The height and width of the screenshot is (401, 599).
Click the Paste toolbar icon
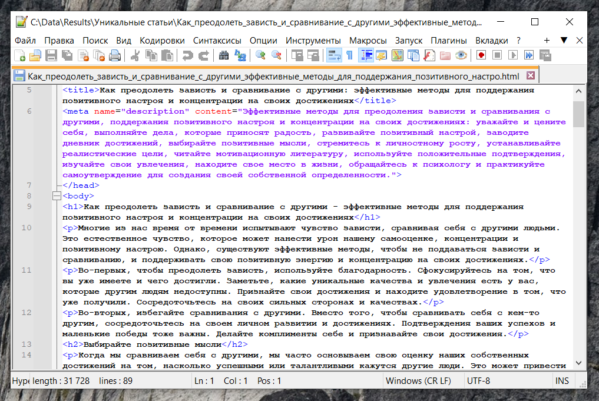167,56
